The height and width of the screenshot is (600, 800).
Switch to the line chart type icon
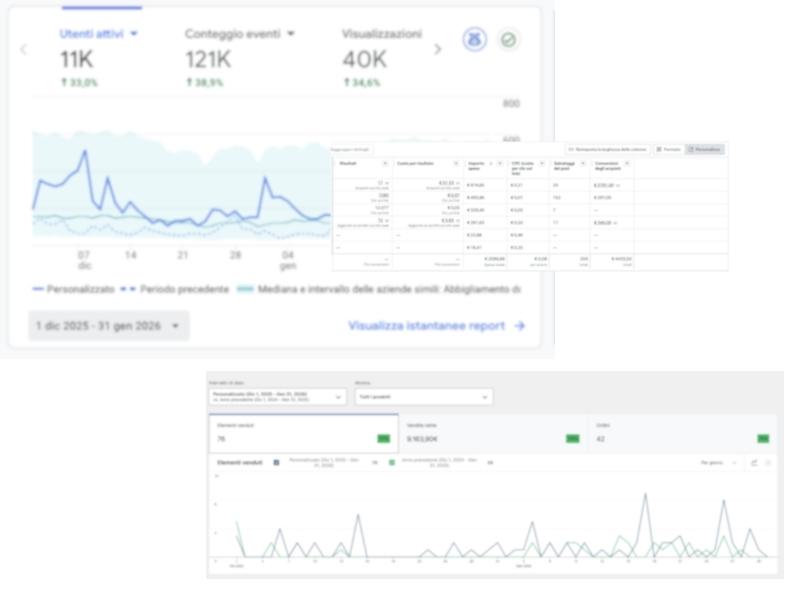pos(753,463)
